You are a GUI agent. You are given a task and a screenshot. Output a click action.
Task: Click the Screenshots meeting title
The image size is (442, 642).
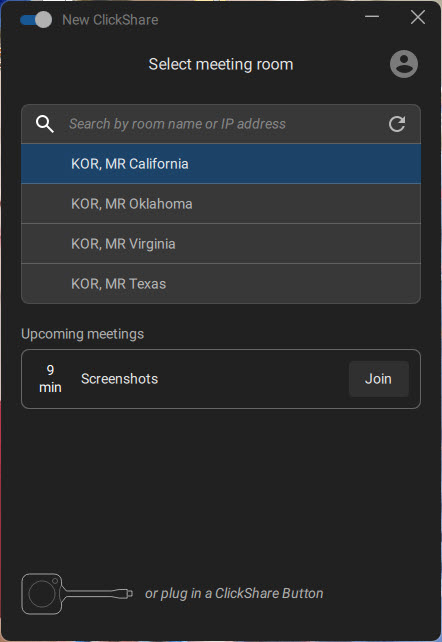click(120, 379)
